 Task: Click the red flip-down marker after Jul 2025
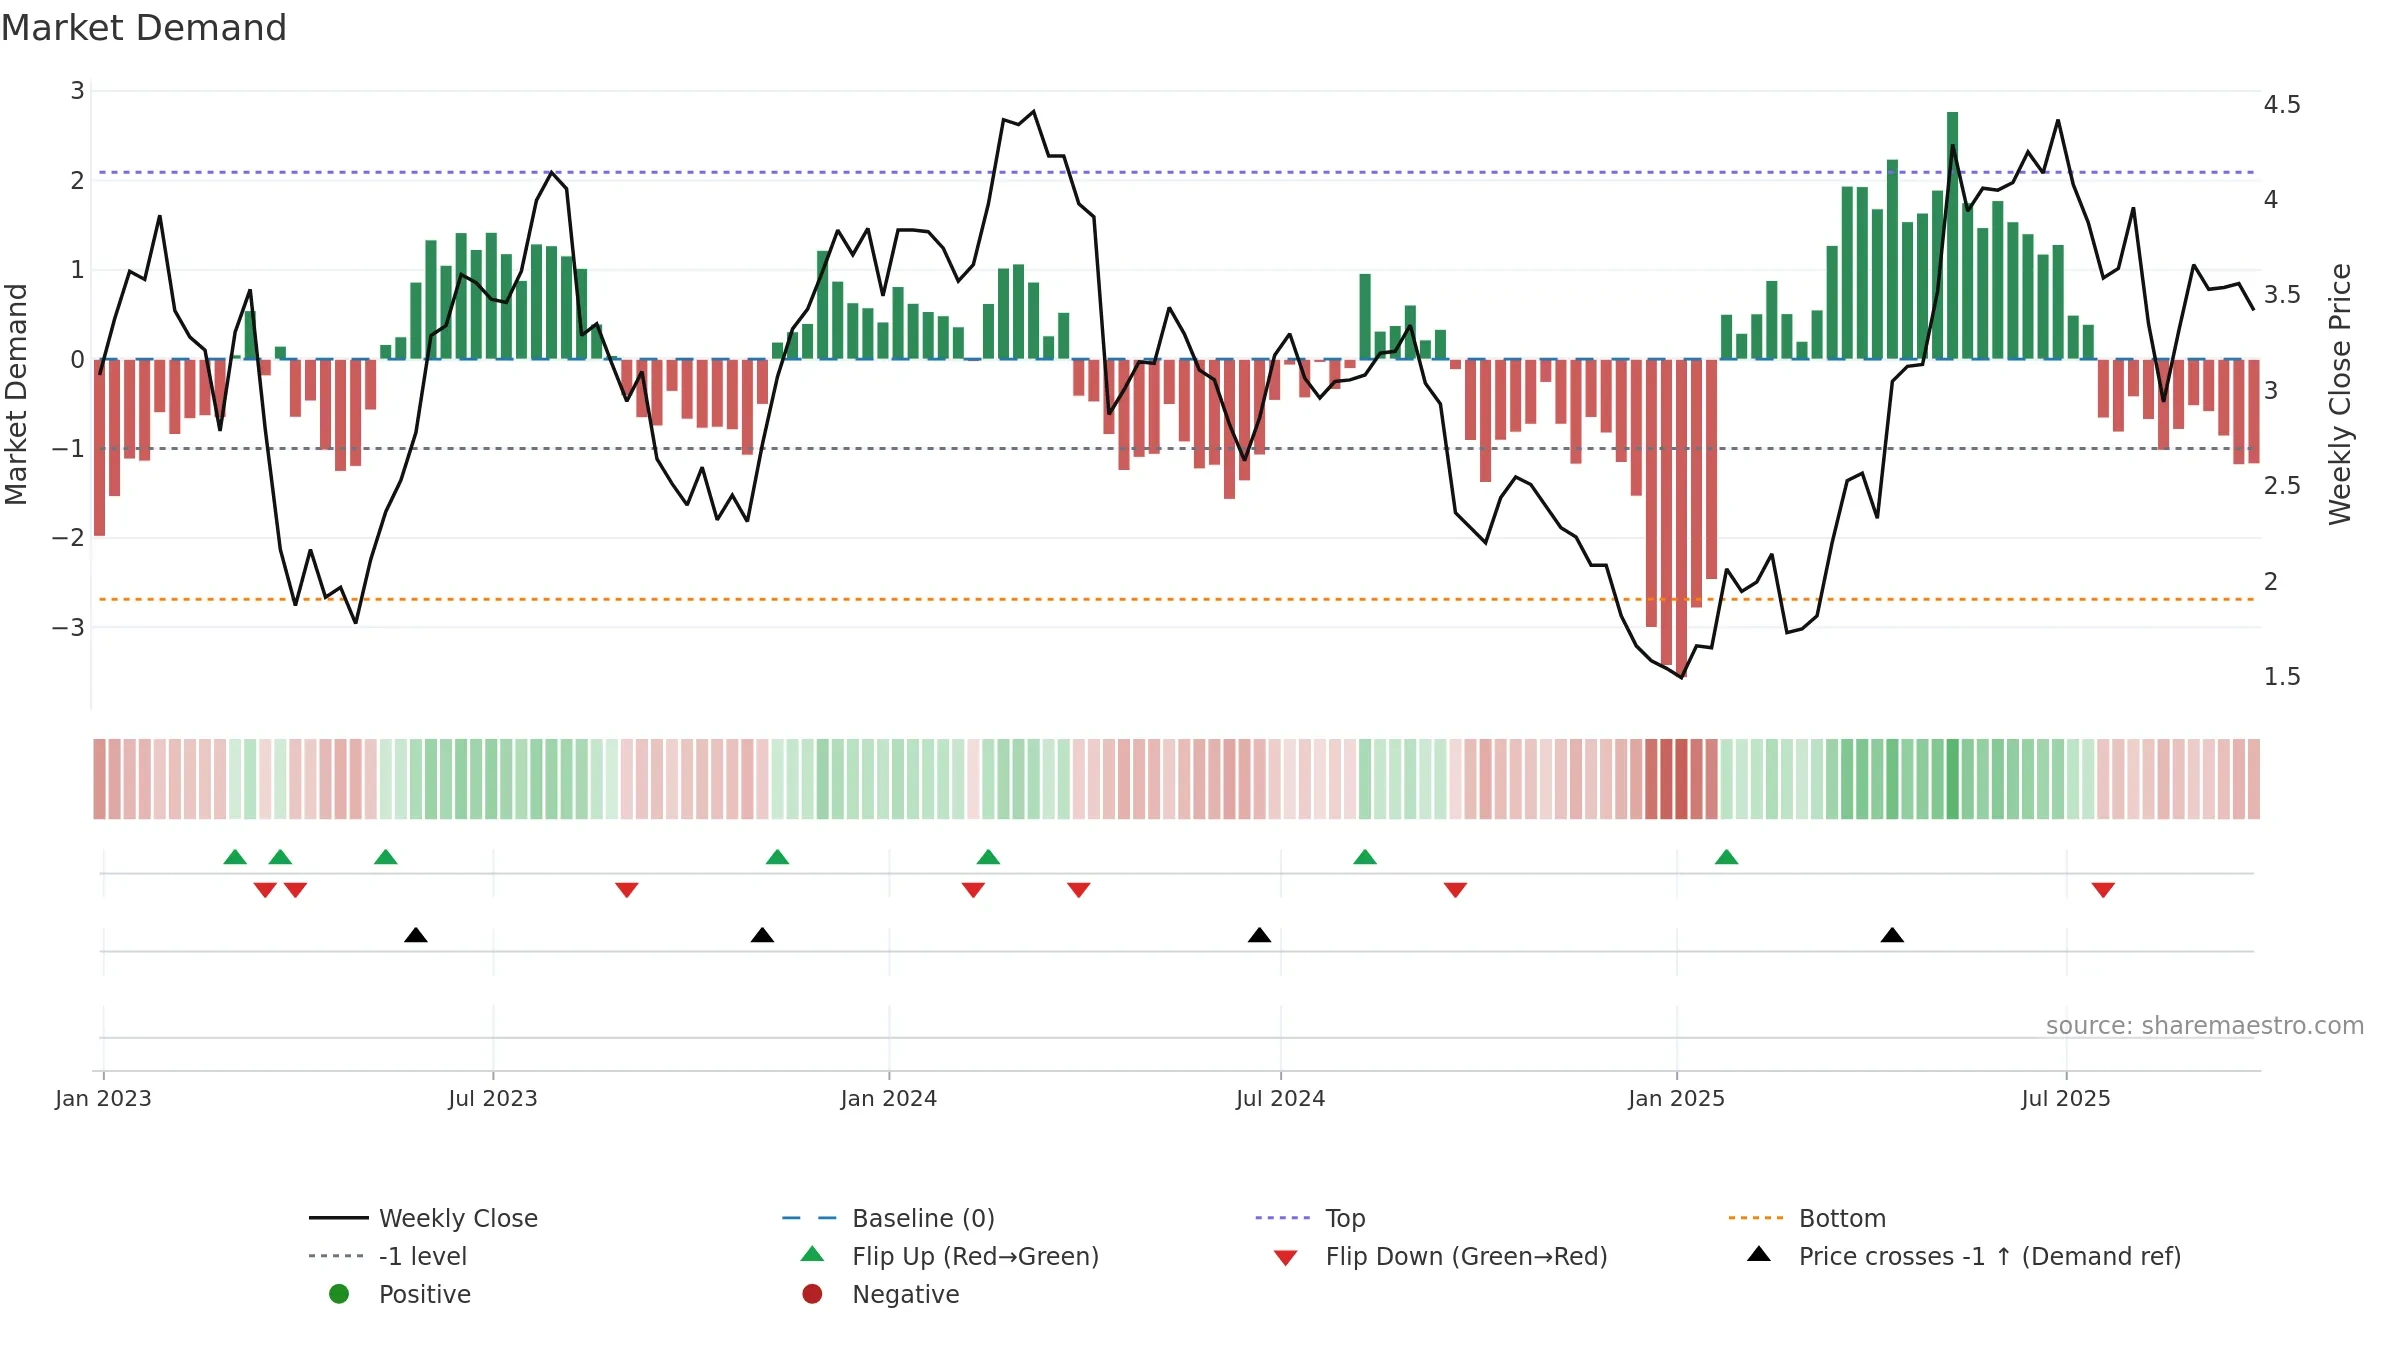pyautogui.click(x=2103, y=890)
